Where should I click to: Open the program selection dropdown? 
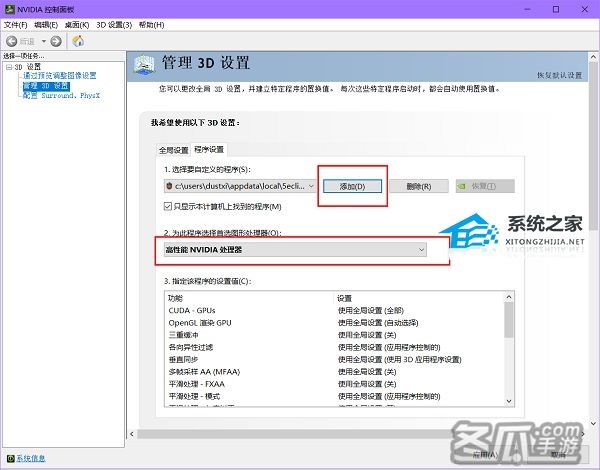[240, 186]
